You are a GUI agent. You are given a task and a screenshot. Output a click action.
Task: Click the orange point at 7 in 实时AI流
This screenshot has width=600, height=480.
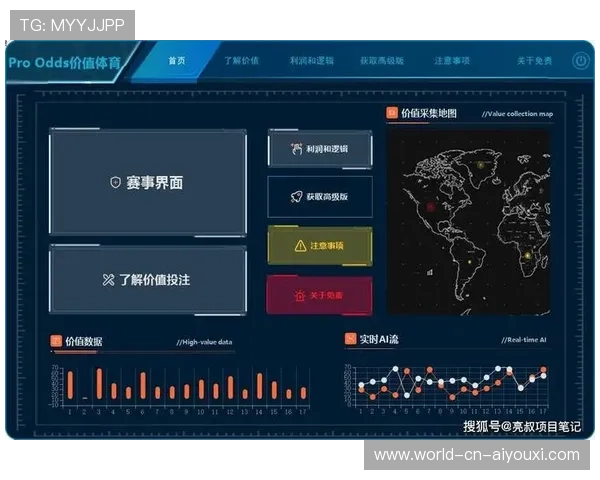(x=429, y=370)
